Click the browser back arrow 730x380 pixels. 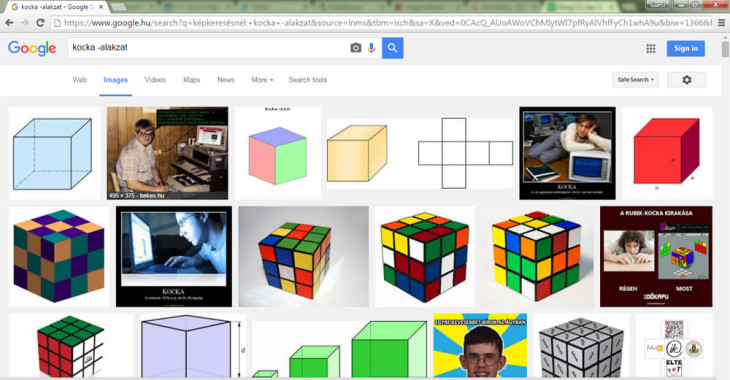coord(9,23)
